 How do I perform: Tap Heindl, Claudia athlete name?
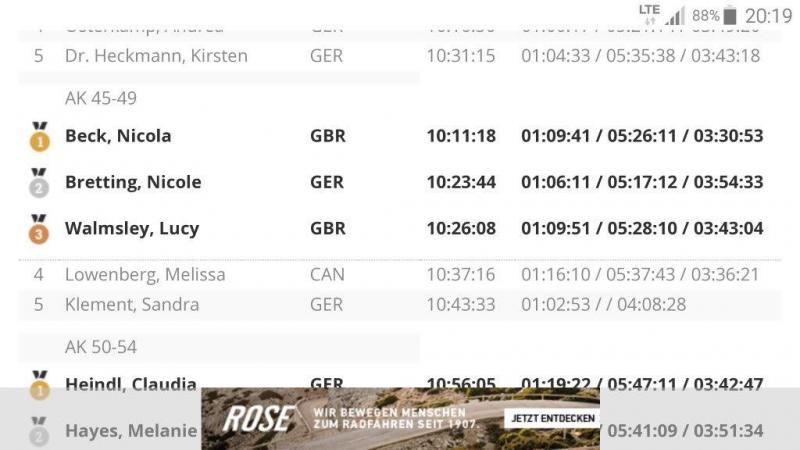tap(131, 384)
